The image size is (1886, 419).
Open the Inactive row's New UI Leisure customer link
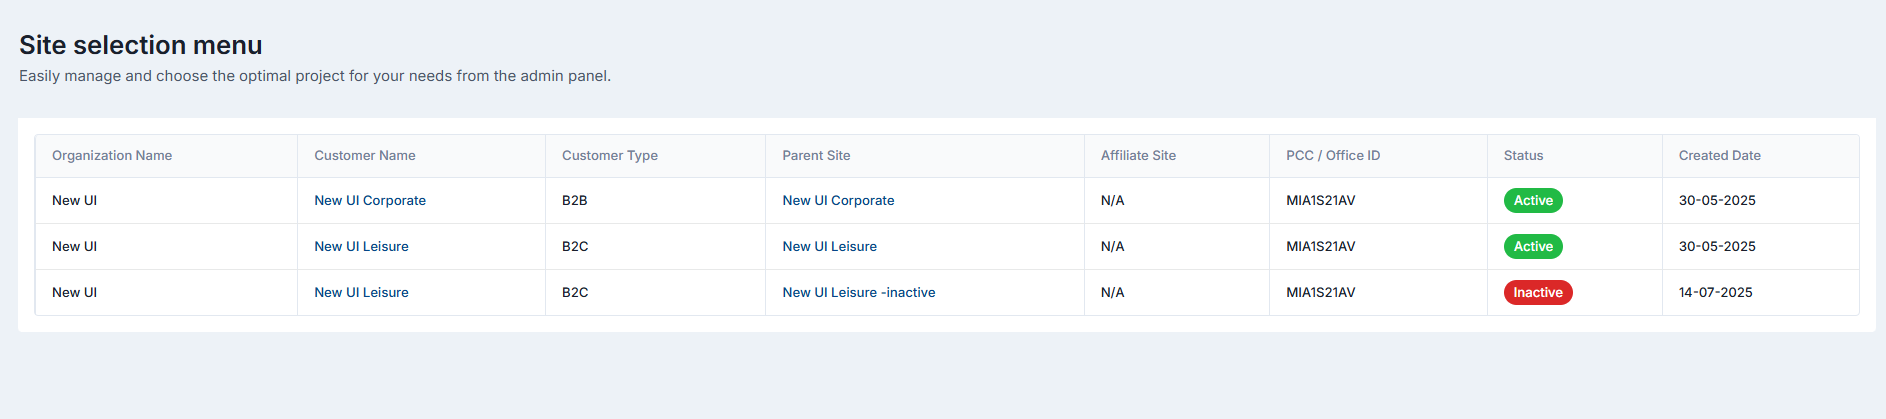coord(361,293)
